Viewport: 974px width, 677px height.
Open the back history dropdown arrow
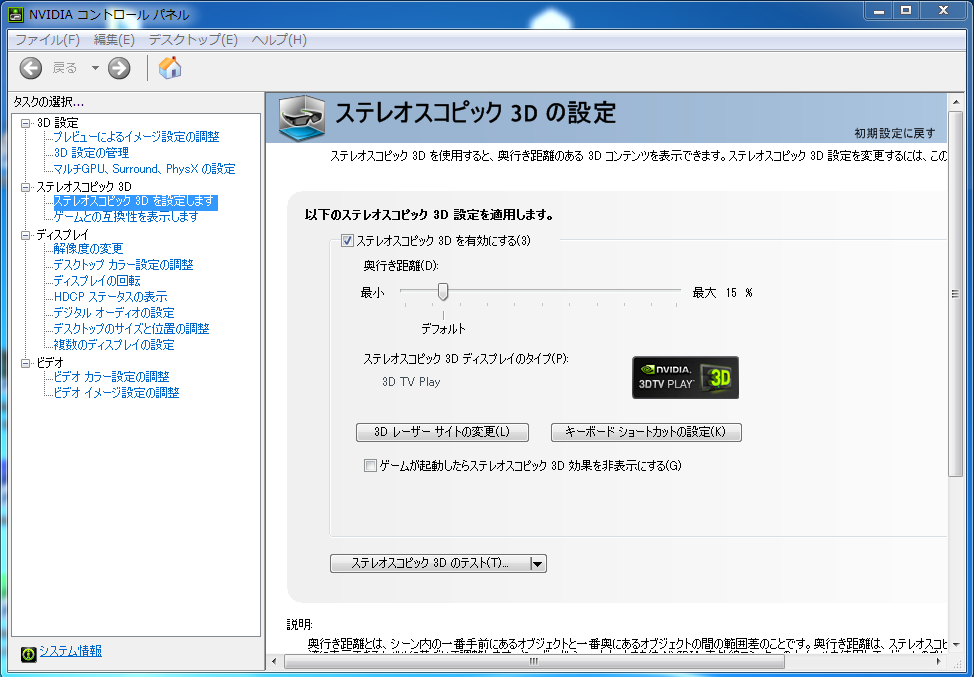coord(95,68)
